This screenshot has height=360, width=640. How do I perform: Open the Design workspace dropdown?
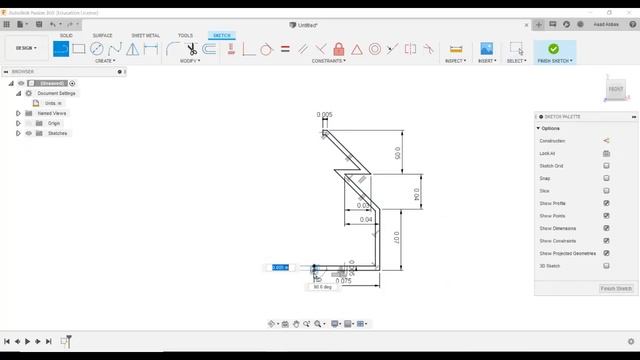coord(26,48)
